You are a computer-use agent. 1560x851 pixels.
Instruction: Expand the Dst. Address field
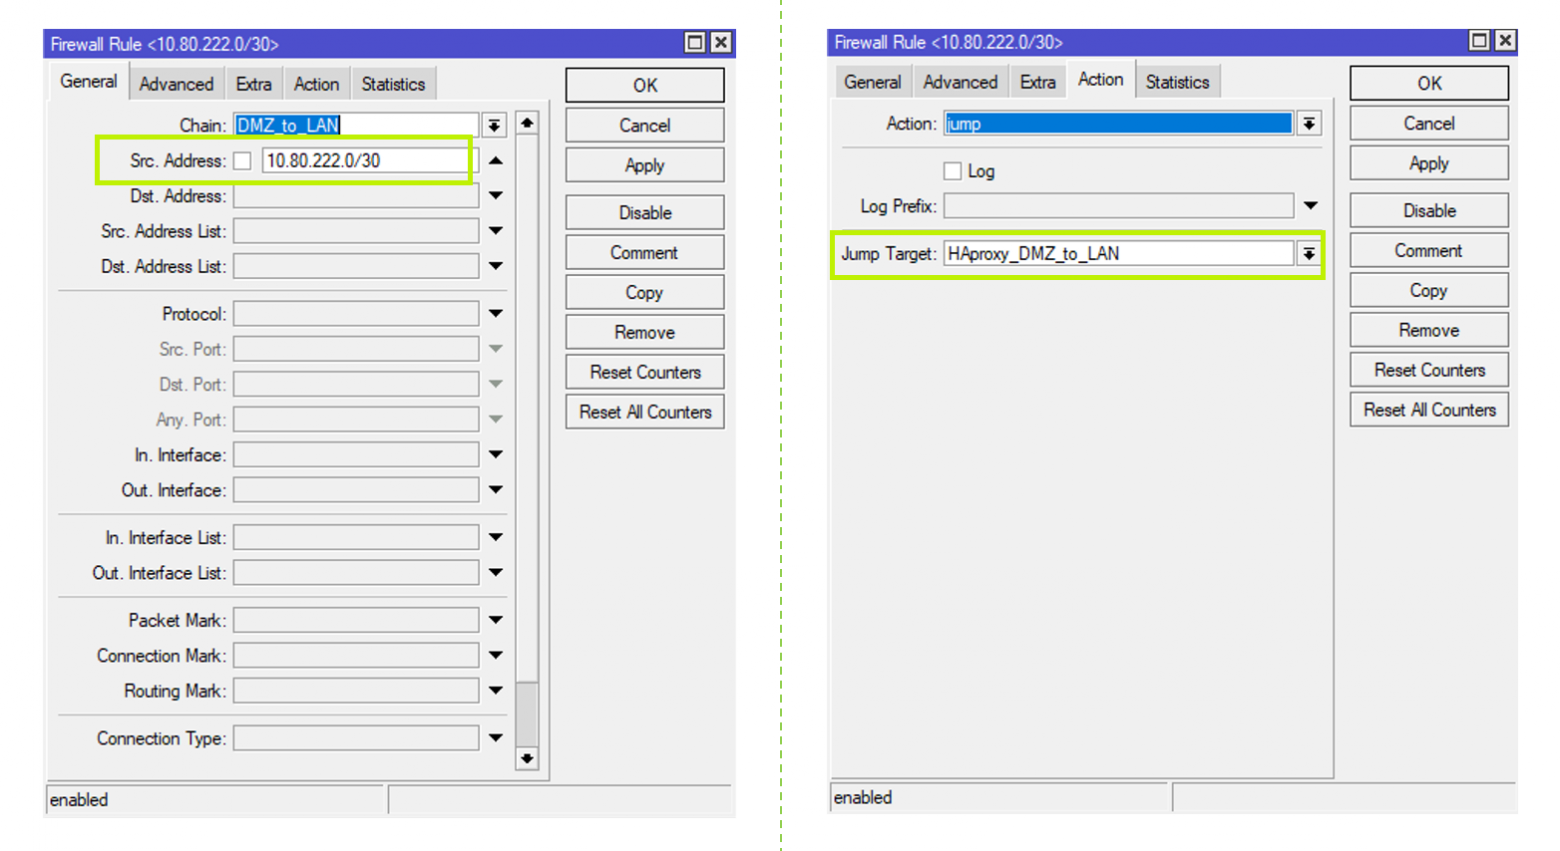[x=495, y=196]
